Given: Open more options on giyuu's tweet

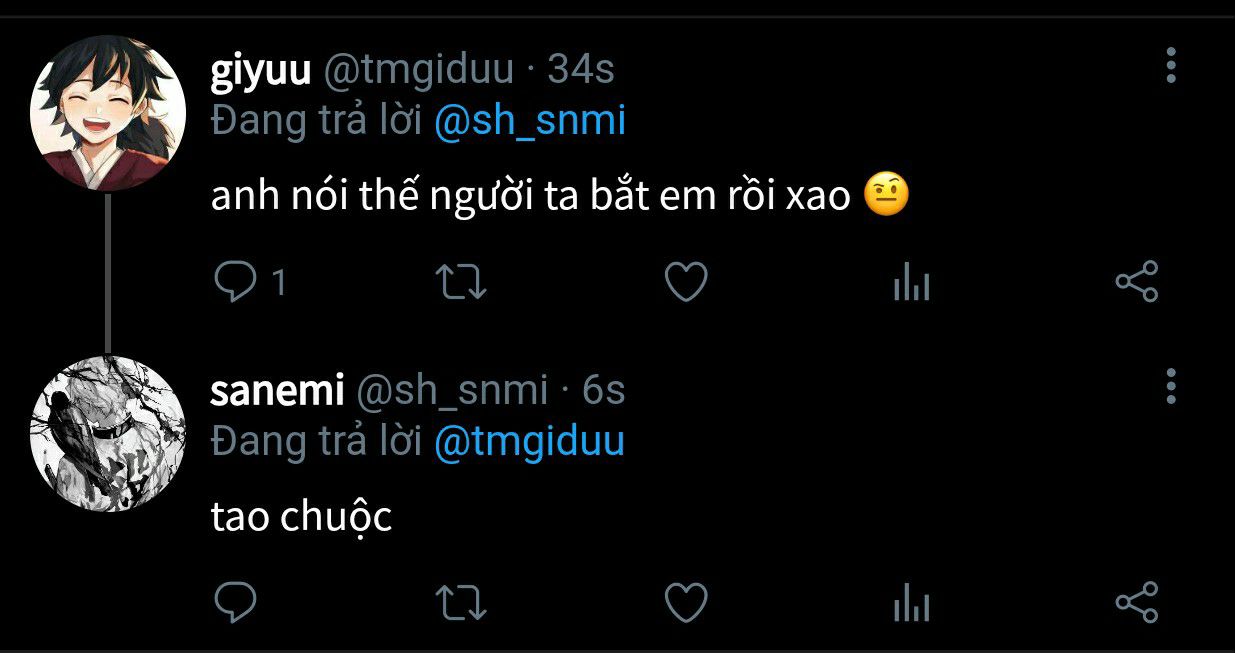Looking at the screenshot, I should 1171,65.
